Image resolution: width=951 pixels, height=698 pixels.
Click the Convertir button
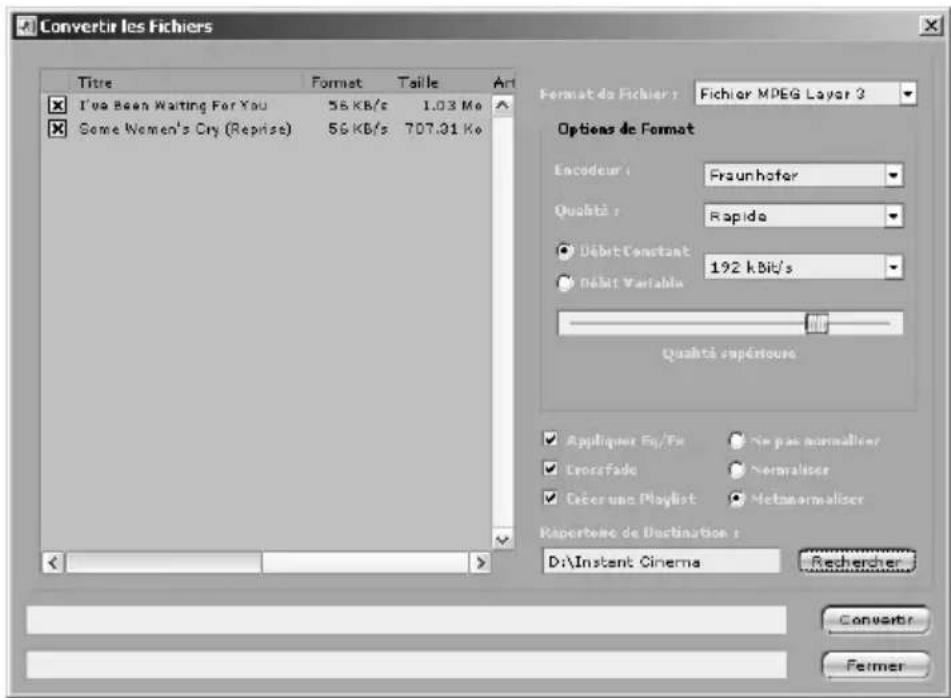[875, 620]
